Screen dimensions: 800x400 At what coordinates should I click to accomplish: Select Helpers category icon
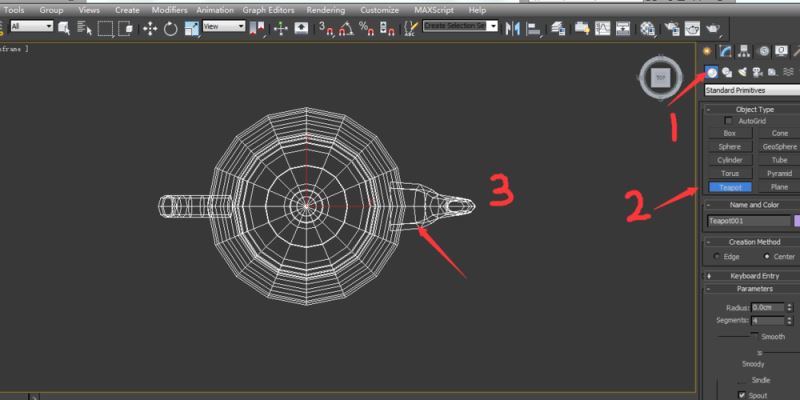click(773, 72)
